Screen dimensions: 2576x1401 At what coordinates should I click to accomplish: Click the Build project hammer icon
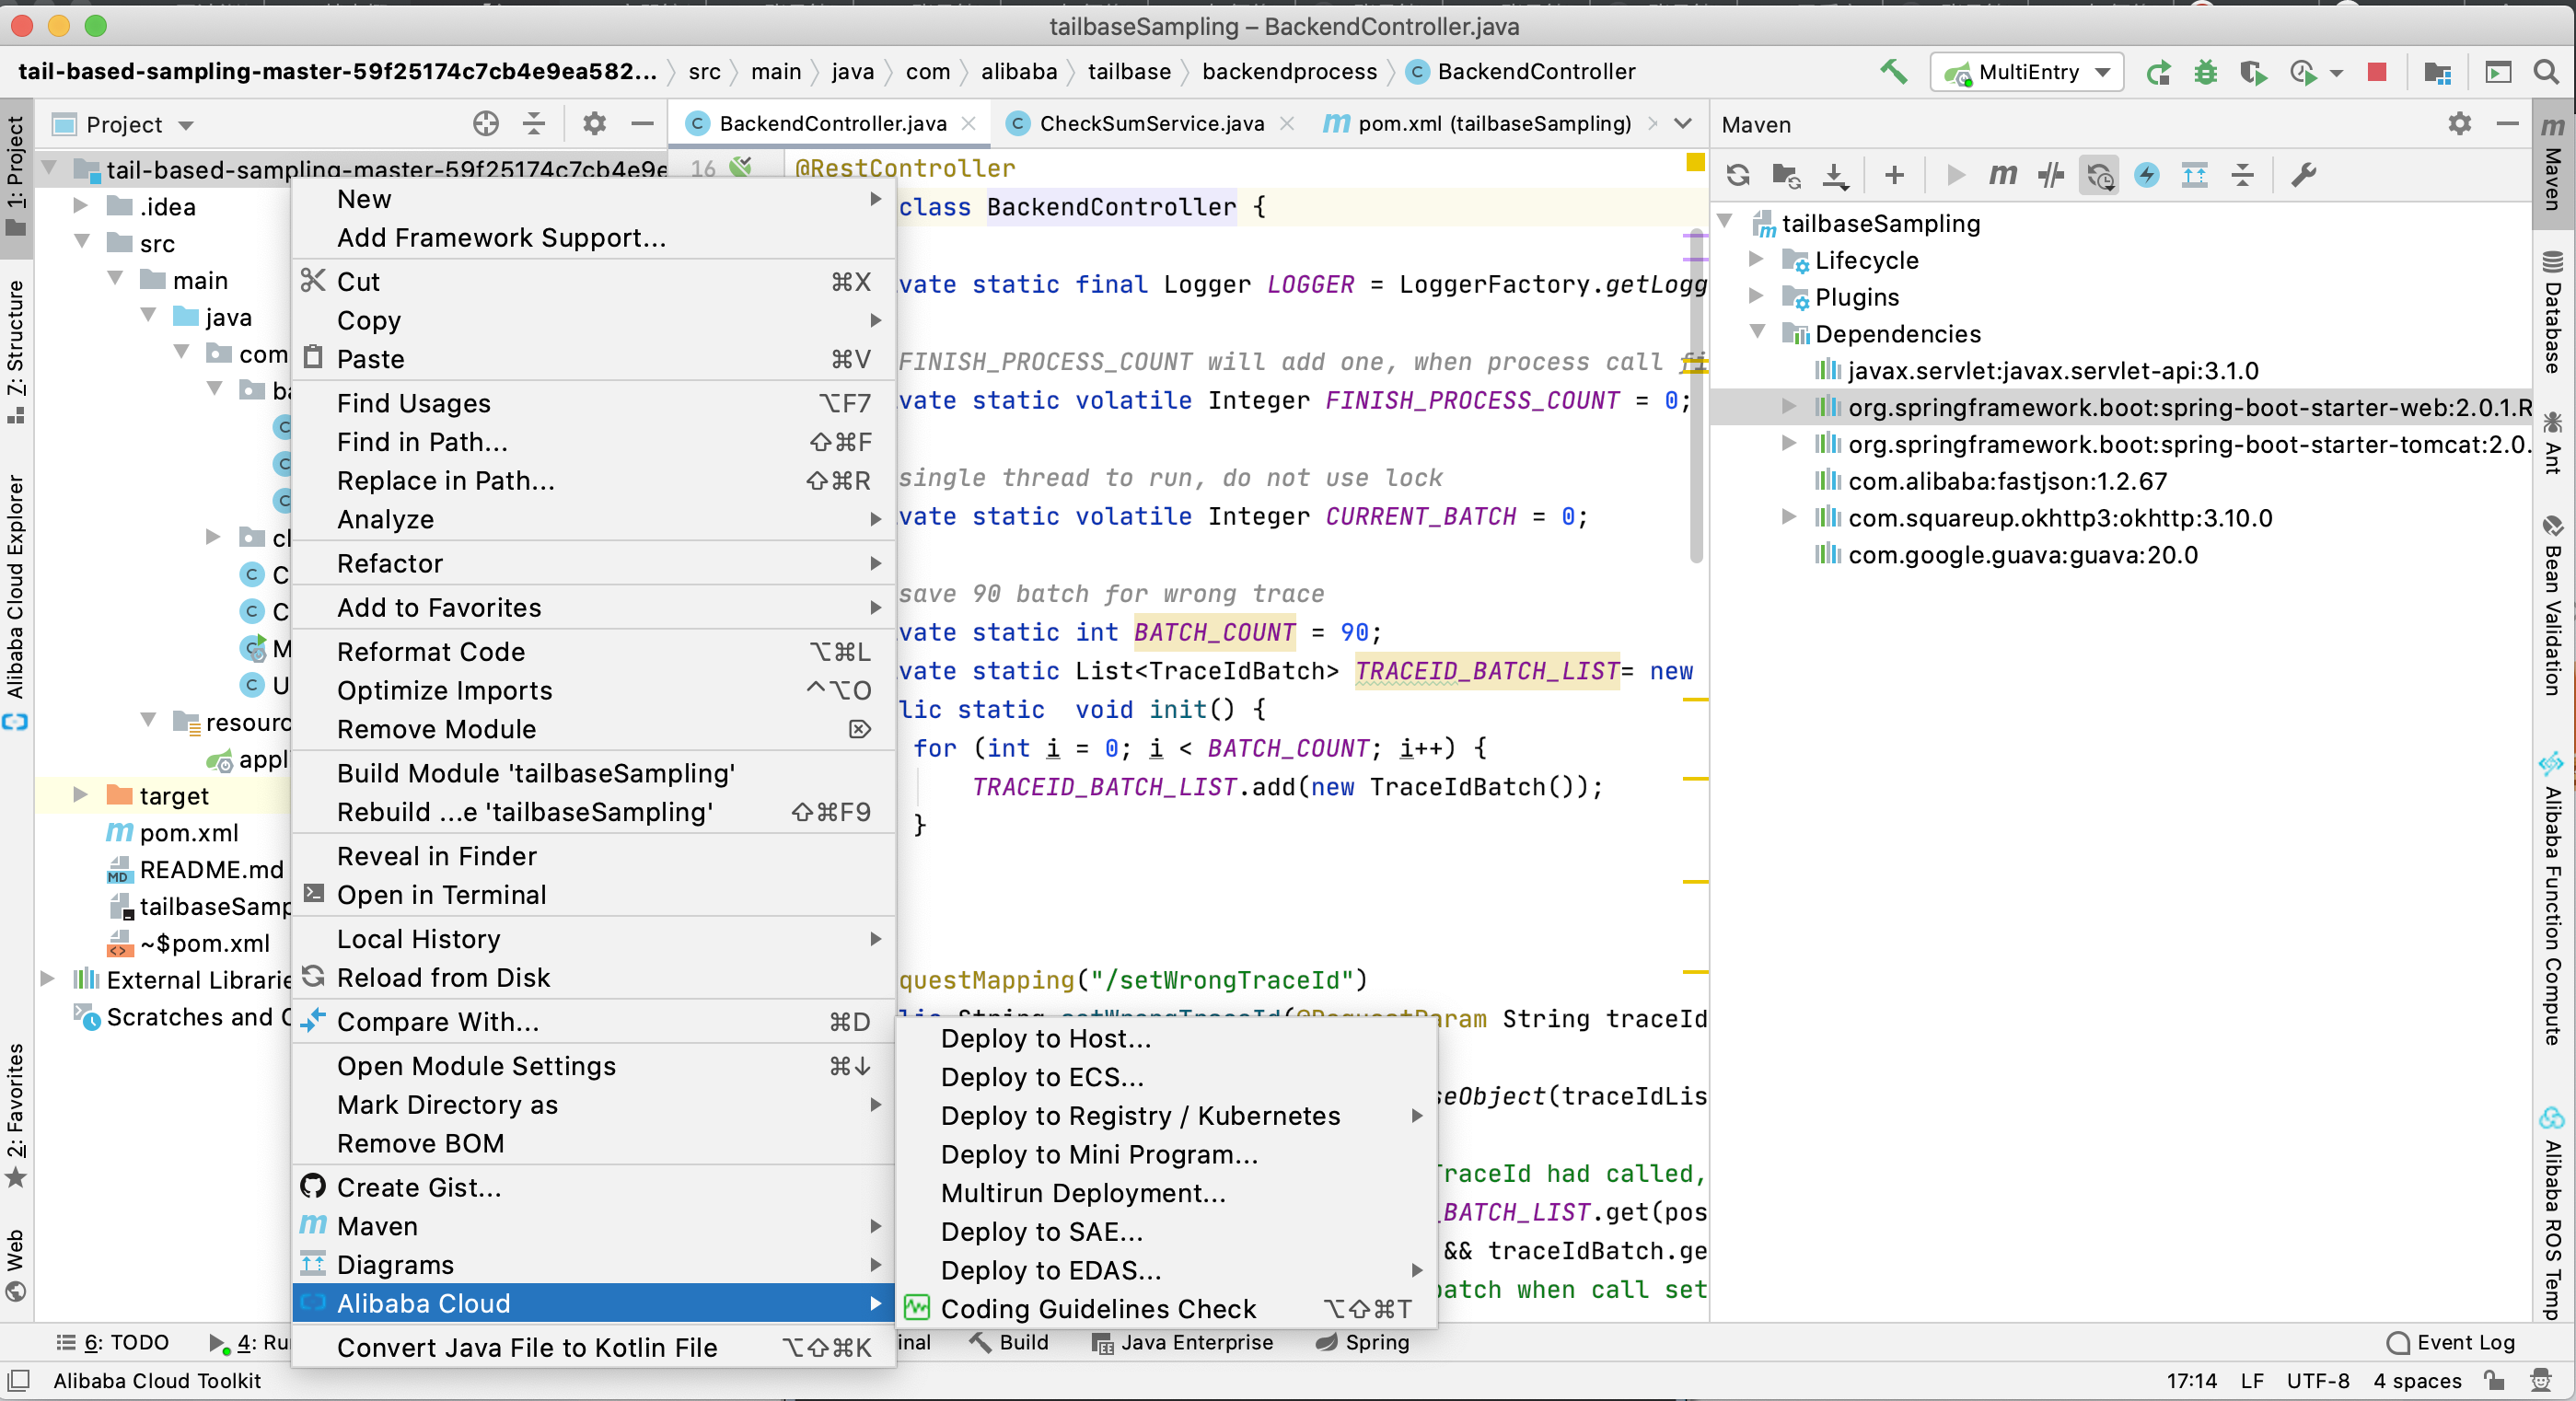pyautogui.click(x=1893, y=72)
